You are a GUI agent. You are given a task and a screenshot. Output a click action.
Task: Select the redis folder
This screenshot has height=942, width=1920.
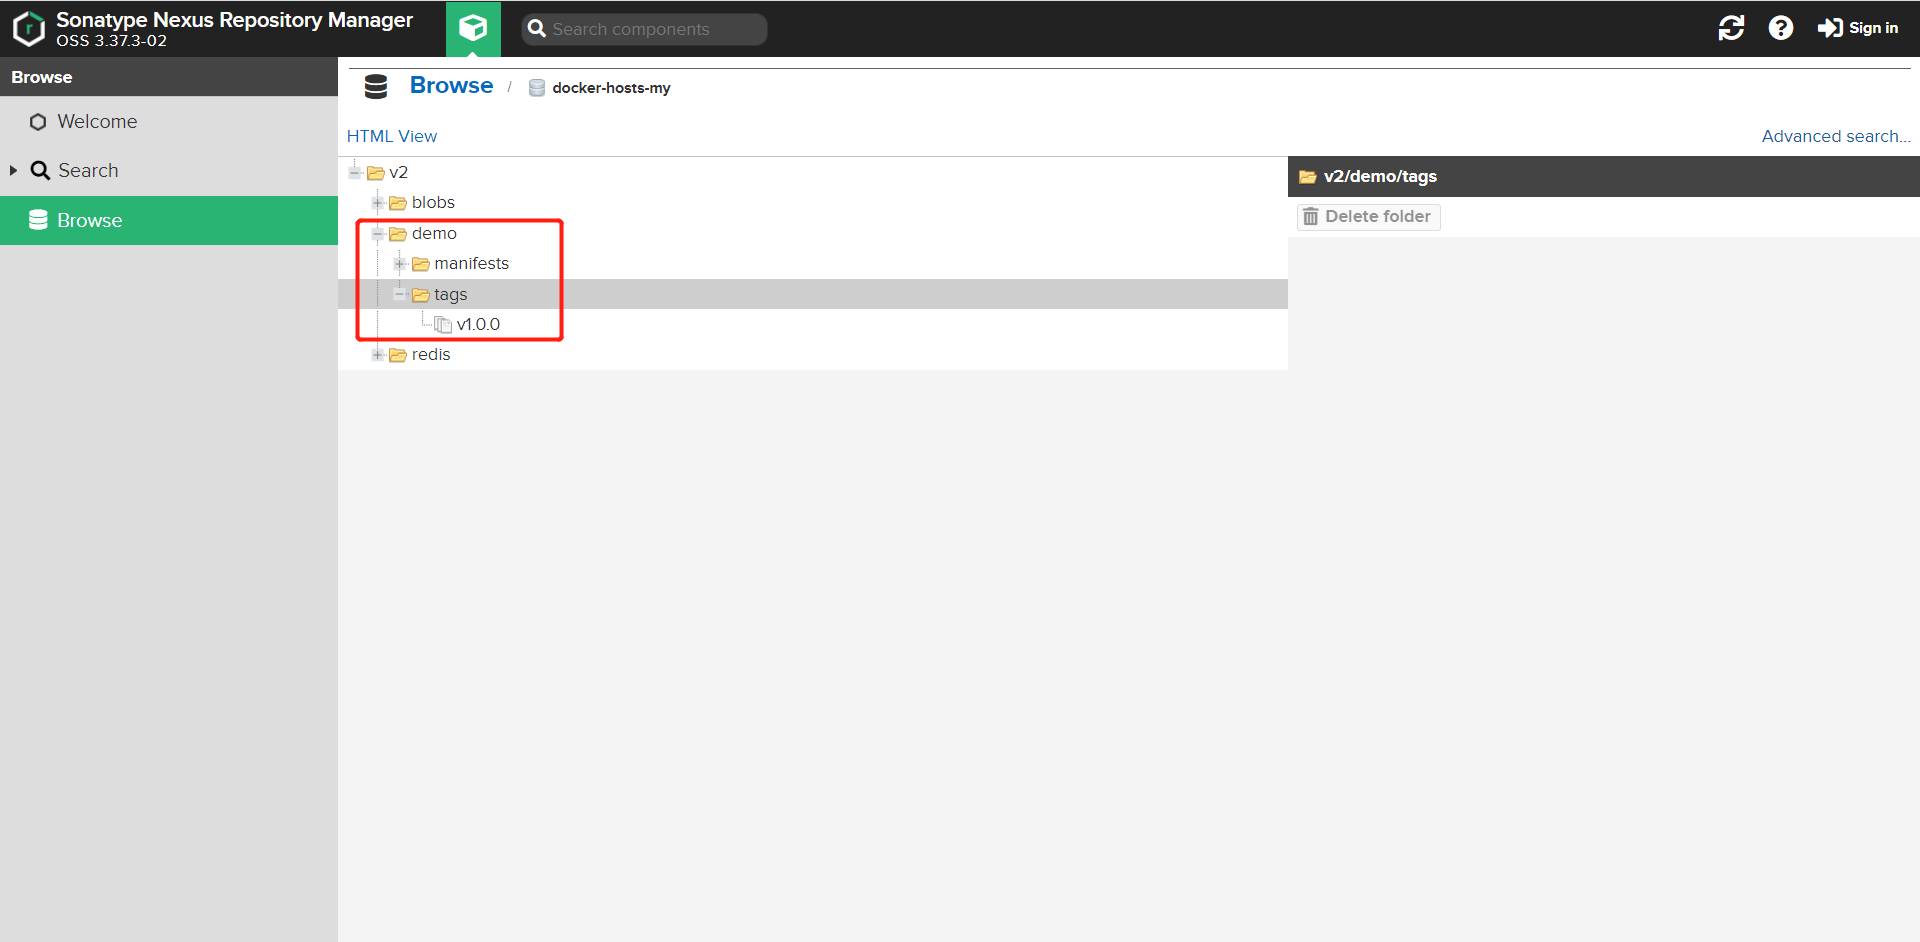(431, 355)
